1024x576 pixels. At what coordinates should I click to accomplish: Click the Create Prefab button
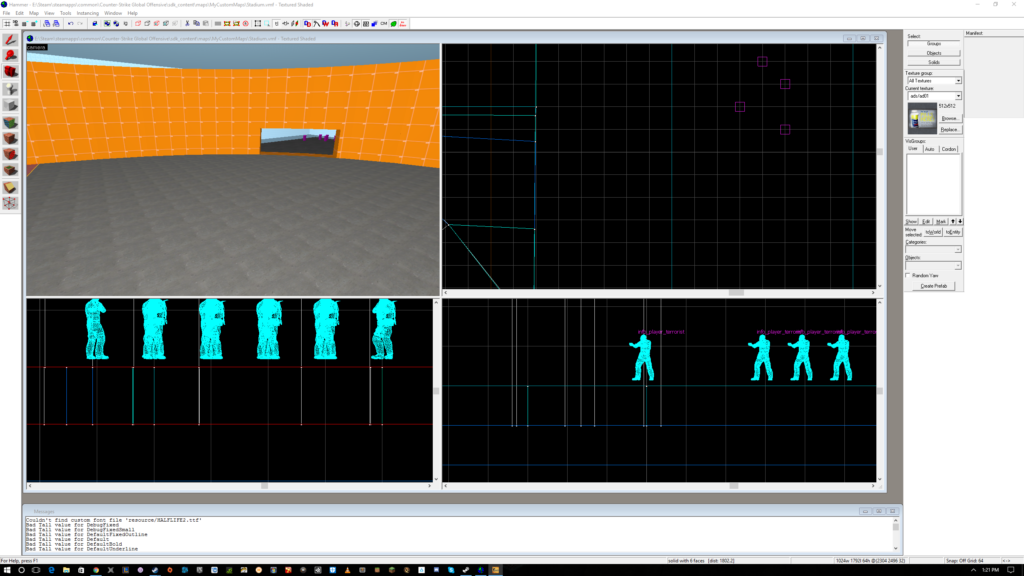(x=934, y=286)
